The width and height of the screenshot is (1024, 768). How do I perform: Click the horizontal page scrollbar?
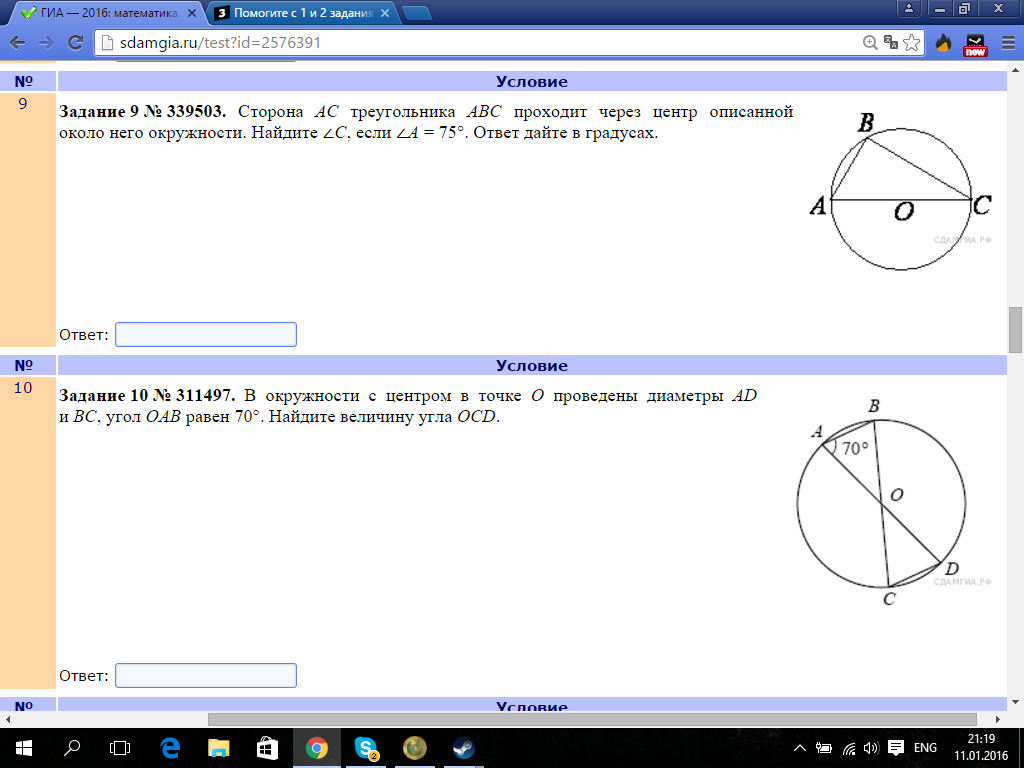591,719
